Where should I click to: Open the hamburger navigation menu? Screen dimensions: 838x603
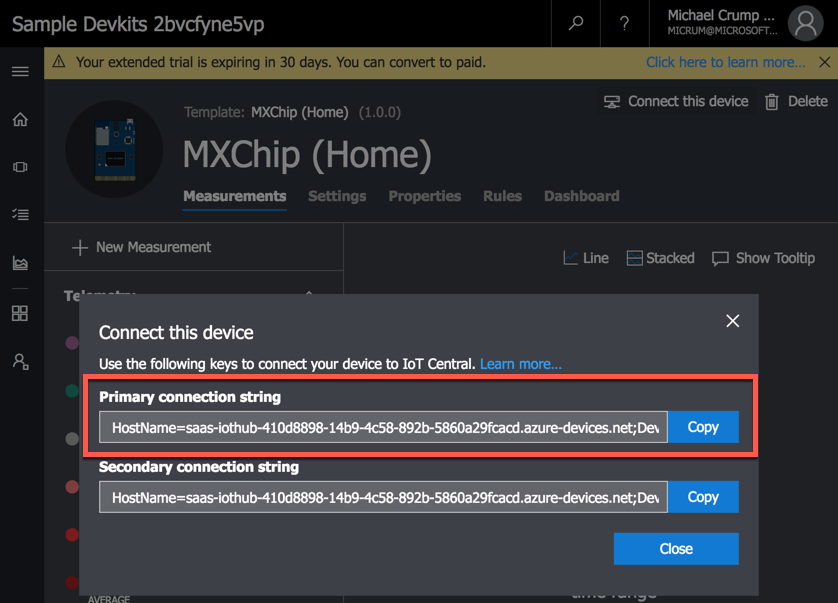pyautogui.click(x=20, y=71)
